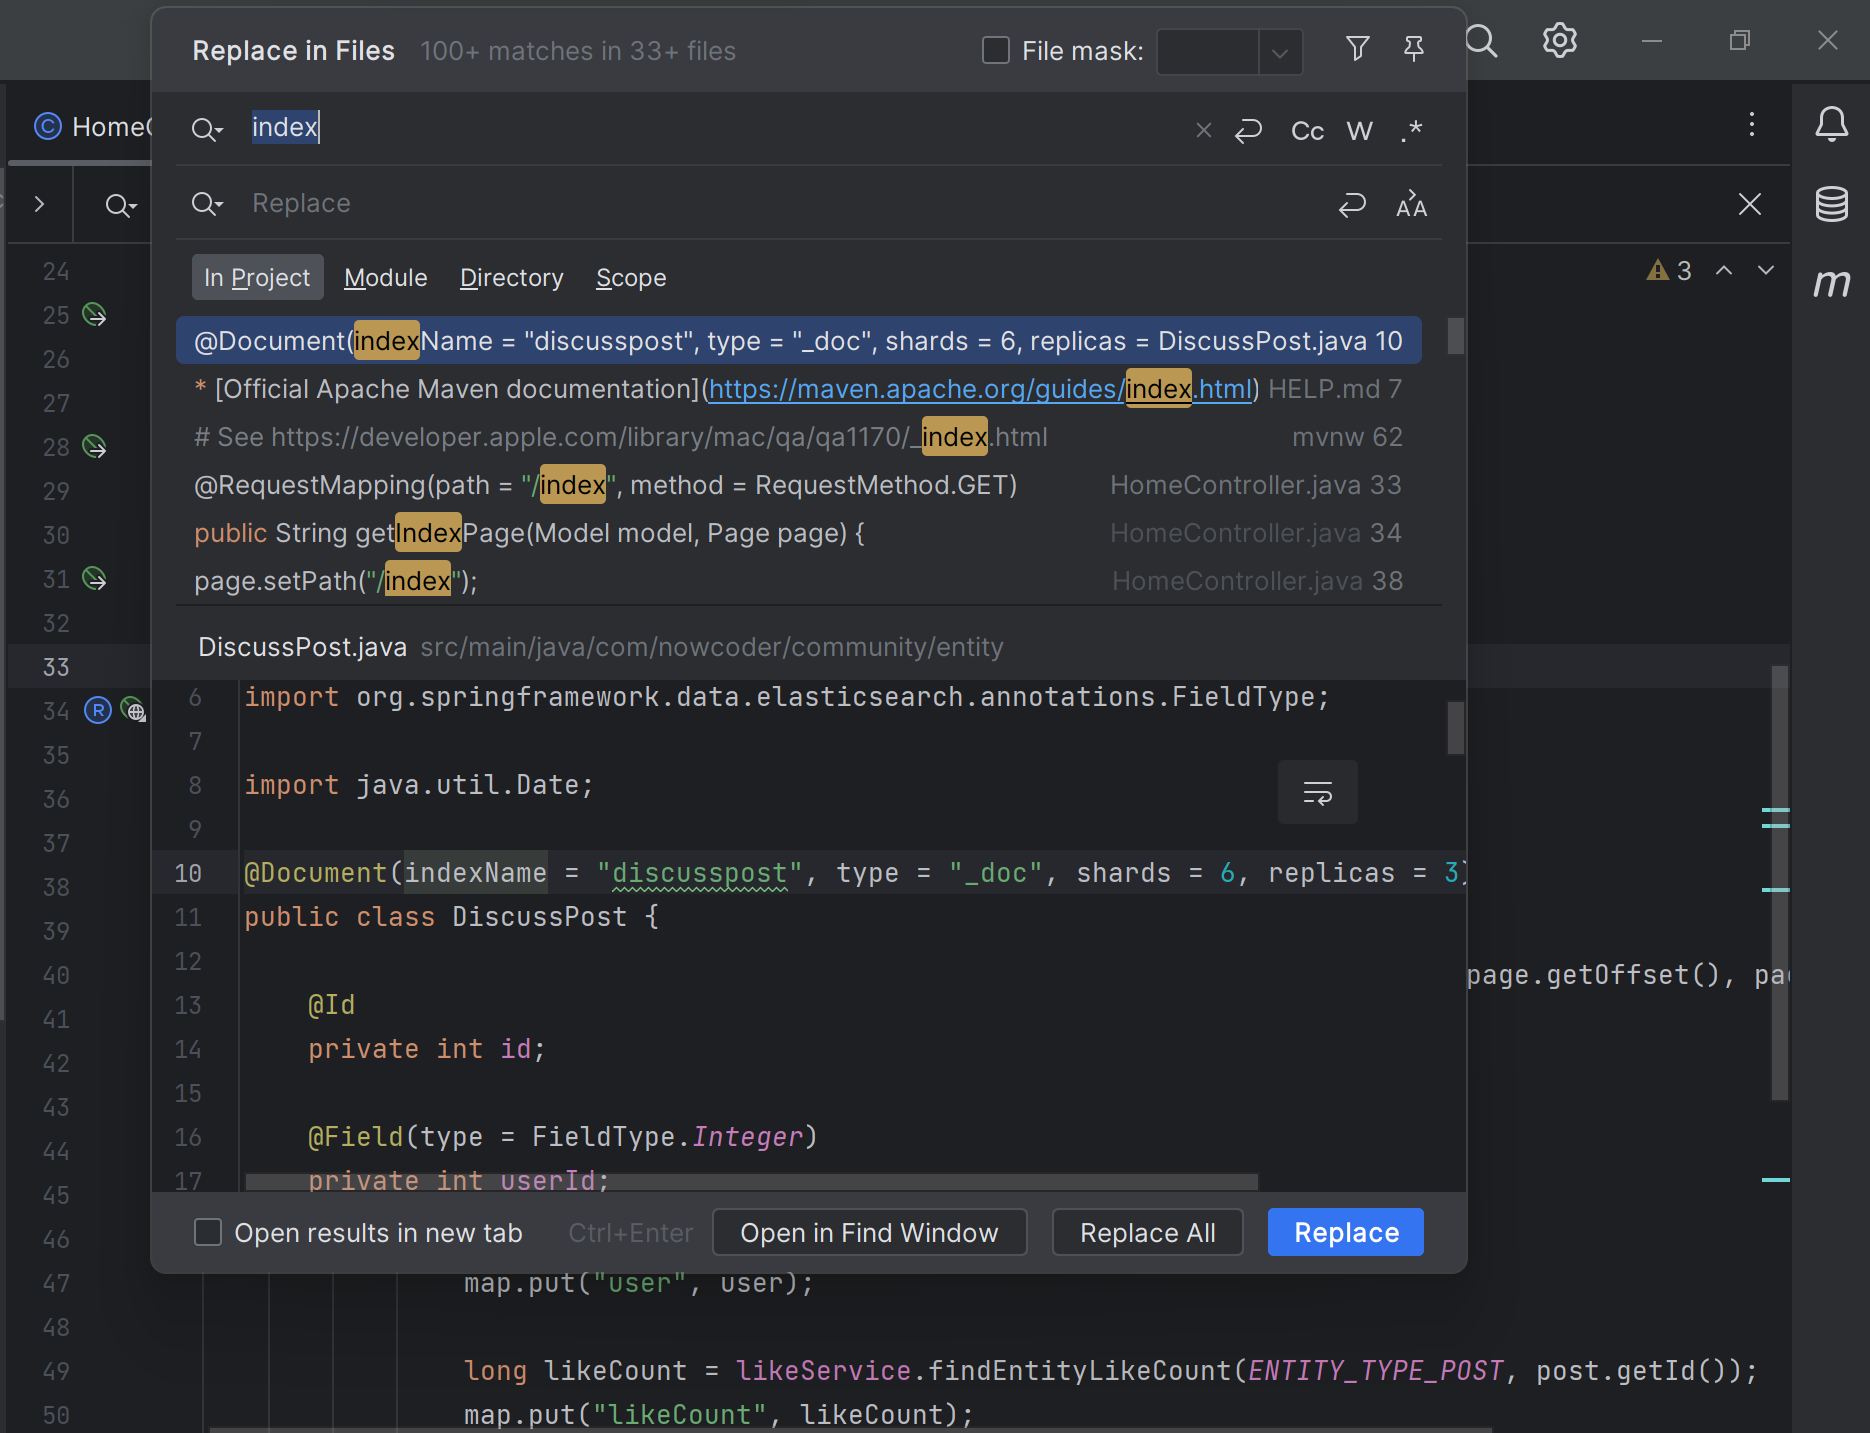This screenshot has width=1870, height=1433.
Task: Close the editor find bar
Action: [x=1749, y=204]
